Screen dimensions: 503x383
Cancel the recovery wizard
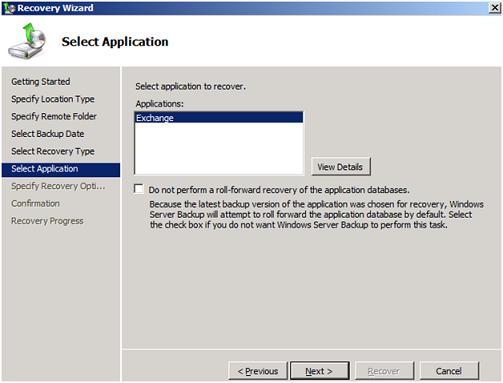449,371
